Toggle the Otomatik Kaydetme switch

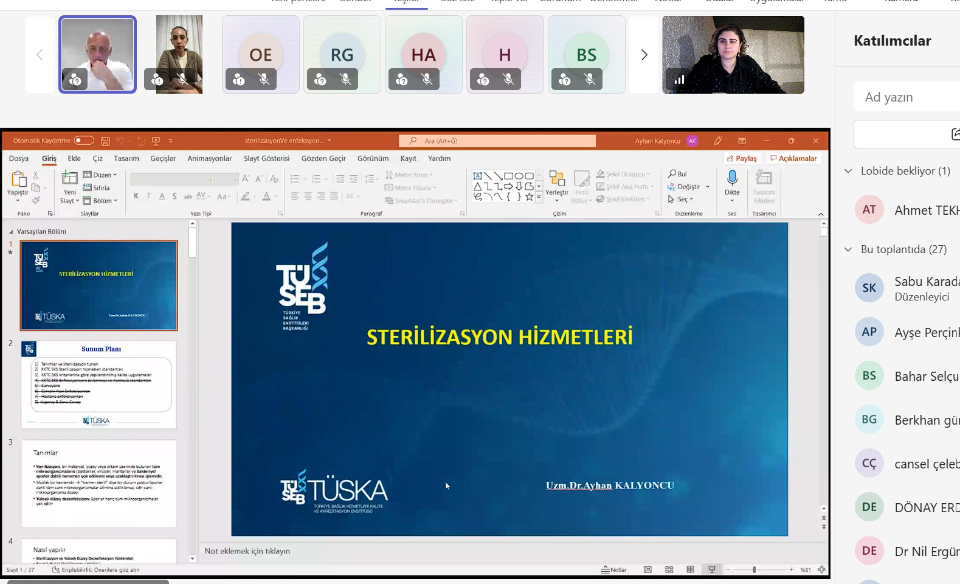click(x=84, y=141)
